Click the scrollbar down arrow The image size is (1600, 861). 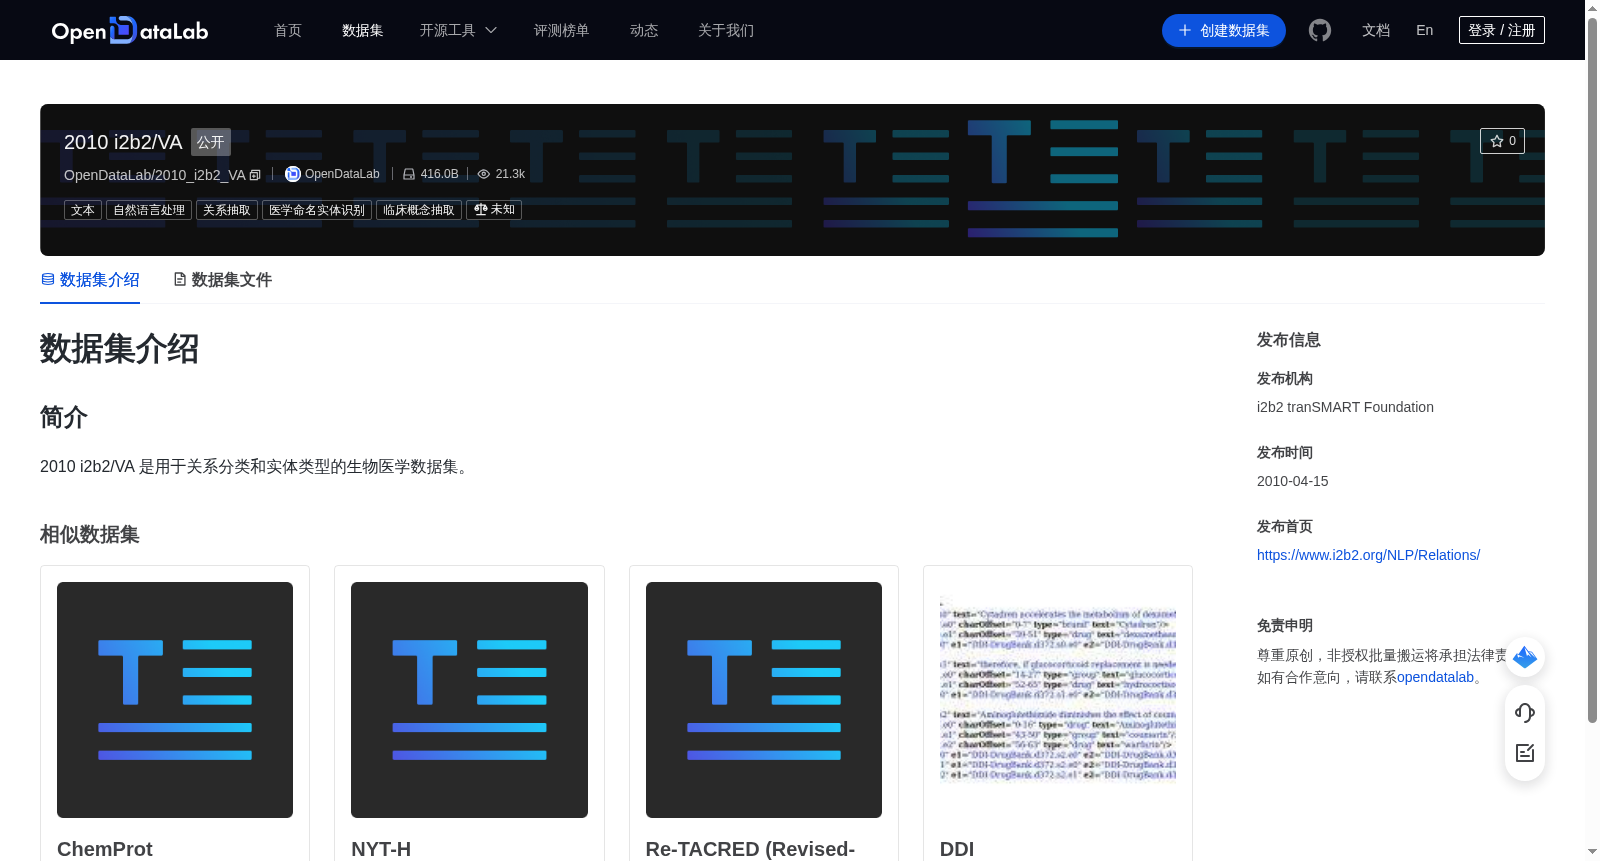(1592, 852)
